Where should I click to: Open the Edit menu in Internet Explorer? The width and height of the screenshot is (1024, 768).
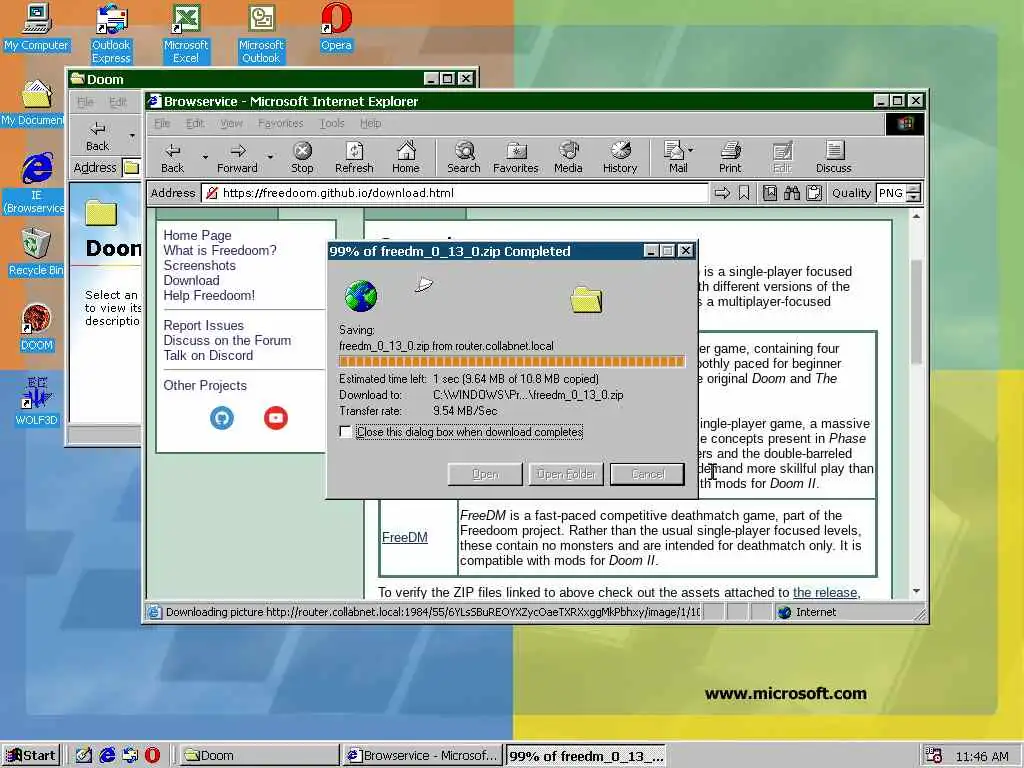click(195, 123)
